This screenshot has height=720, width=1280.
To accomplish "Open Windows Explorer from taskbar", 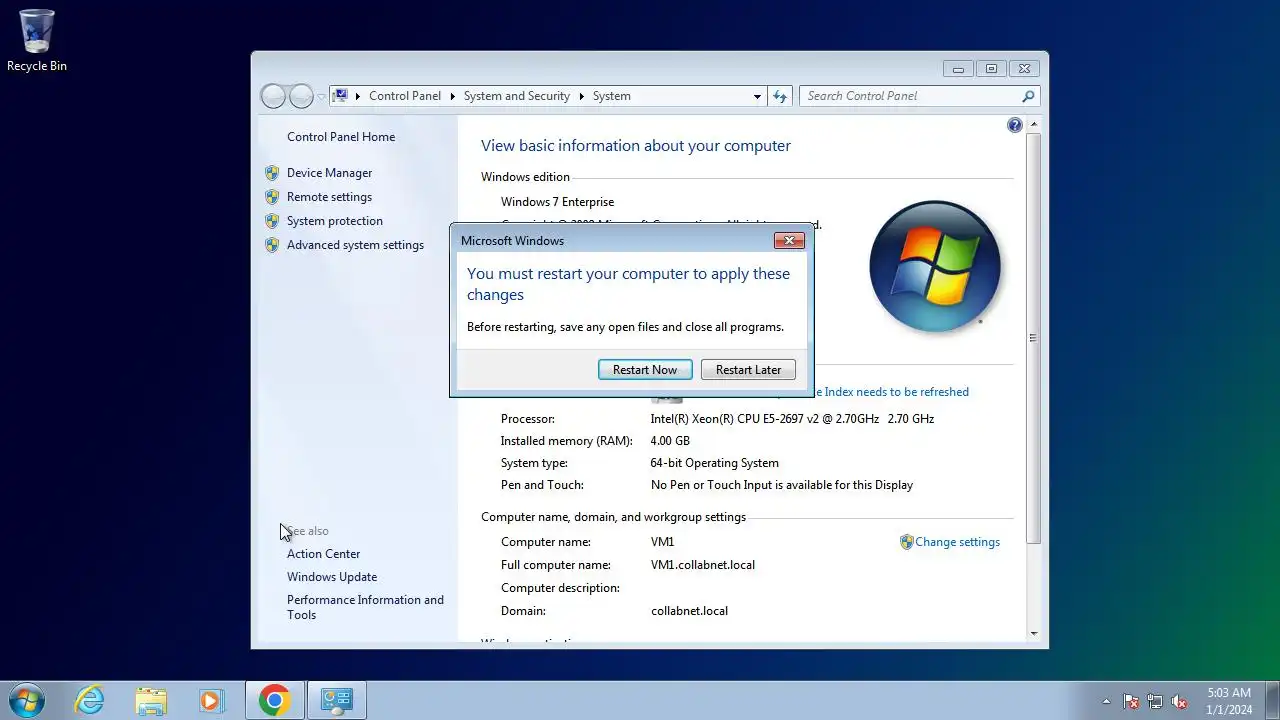I will coord(151,700).
